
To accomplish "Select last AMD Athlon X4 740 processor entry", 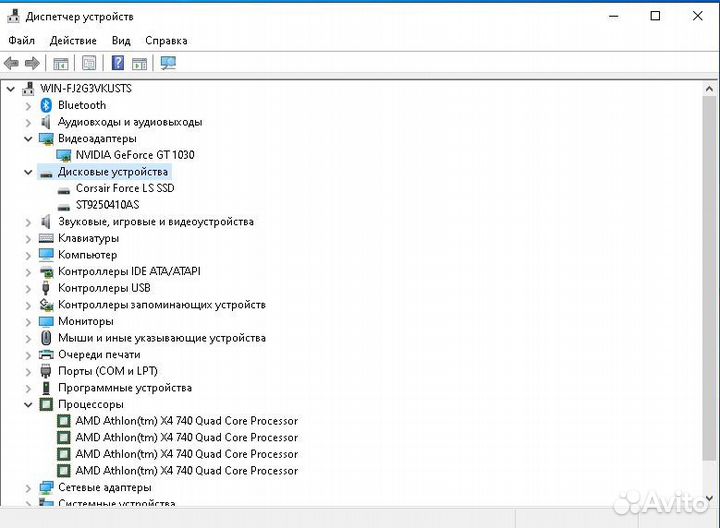I will click(186, 471).
